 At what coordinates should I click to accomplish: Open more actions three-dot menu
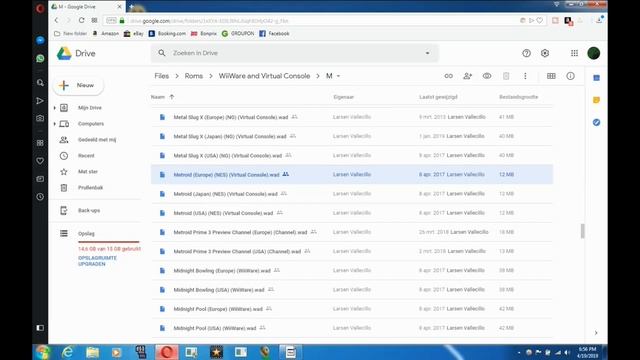coord(525,76)
